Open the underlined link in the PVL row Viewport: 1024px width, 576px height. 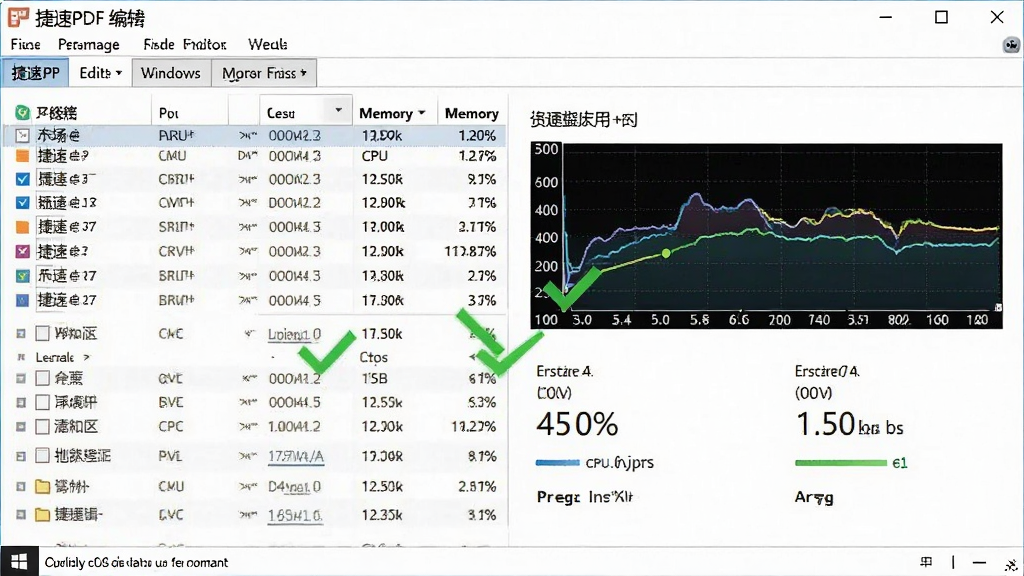296,456
